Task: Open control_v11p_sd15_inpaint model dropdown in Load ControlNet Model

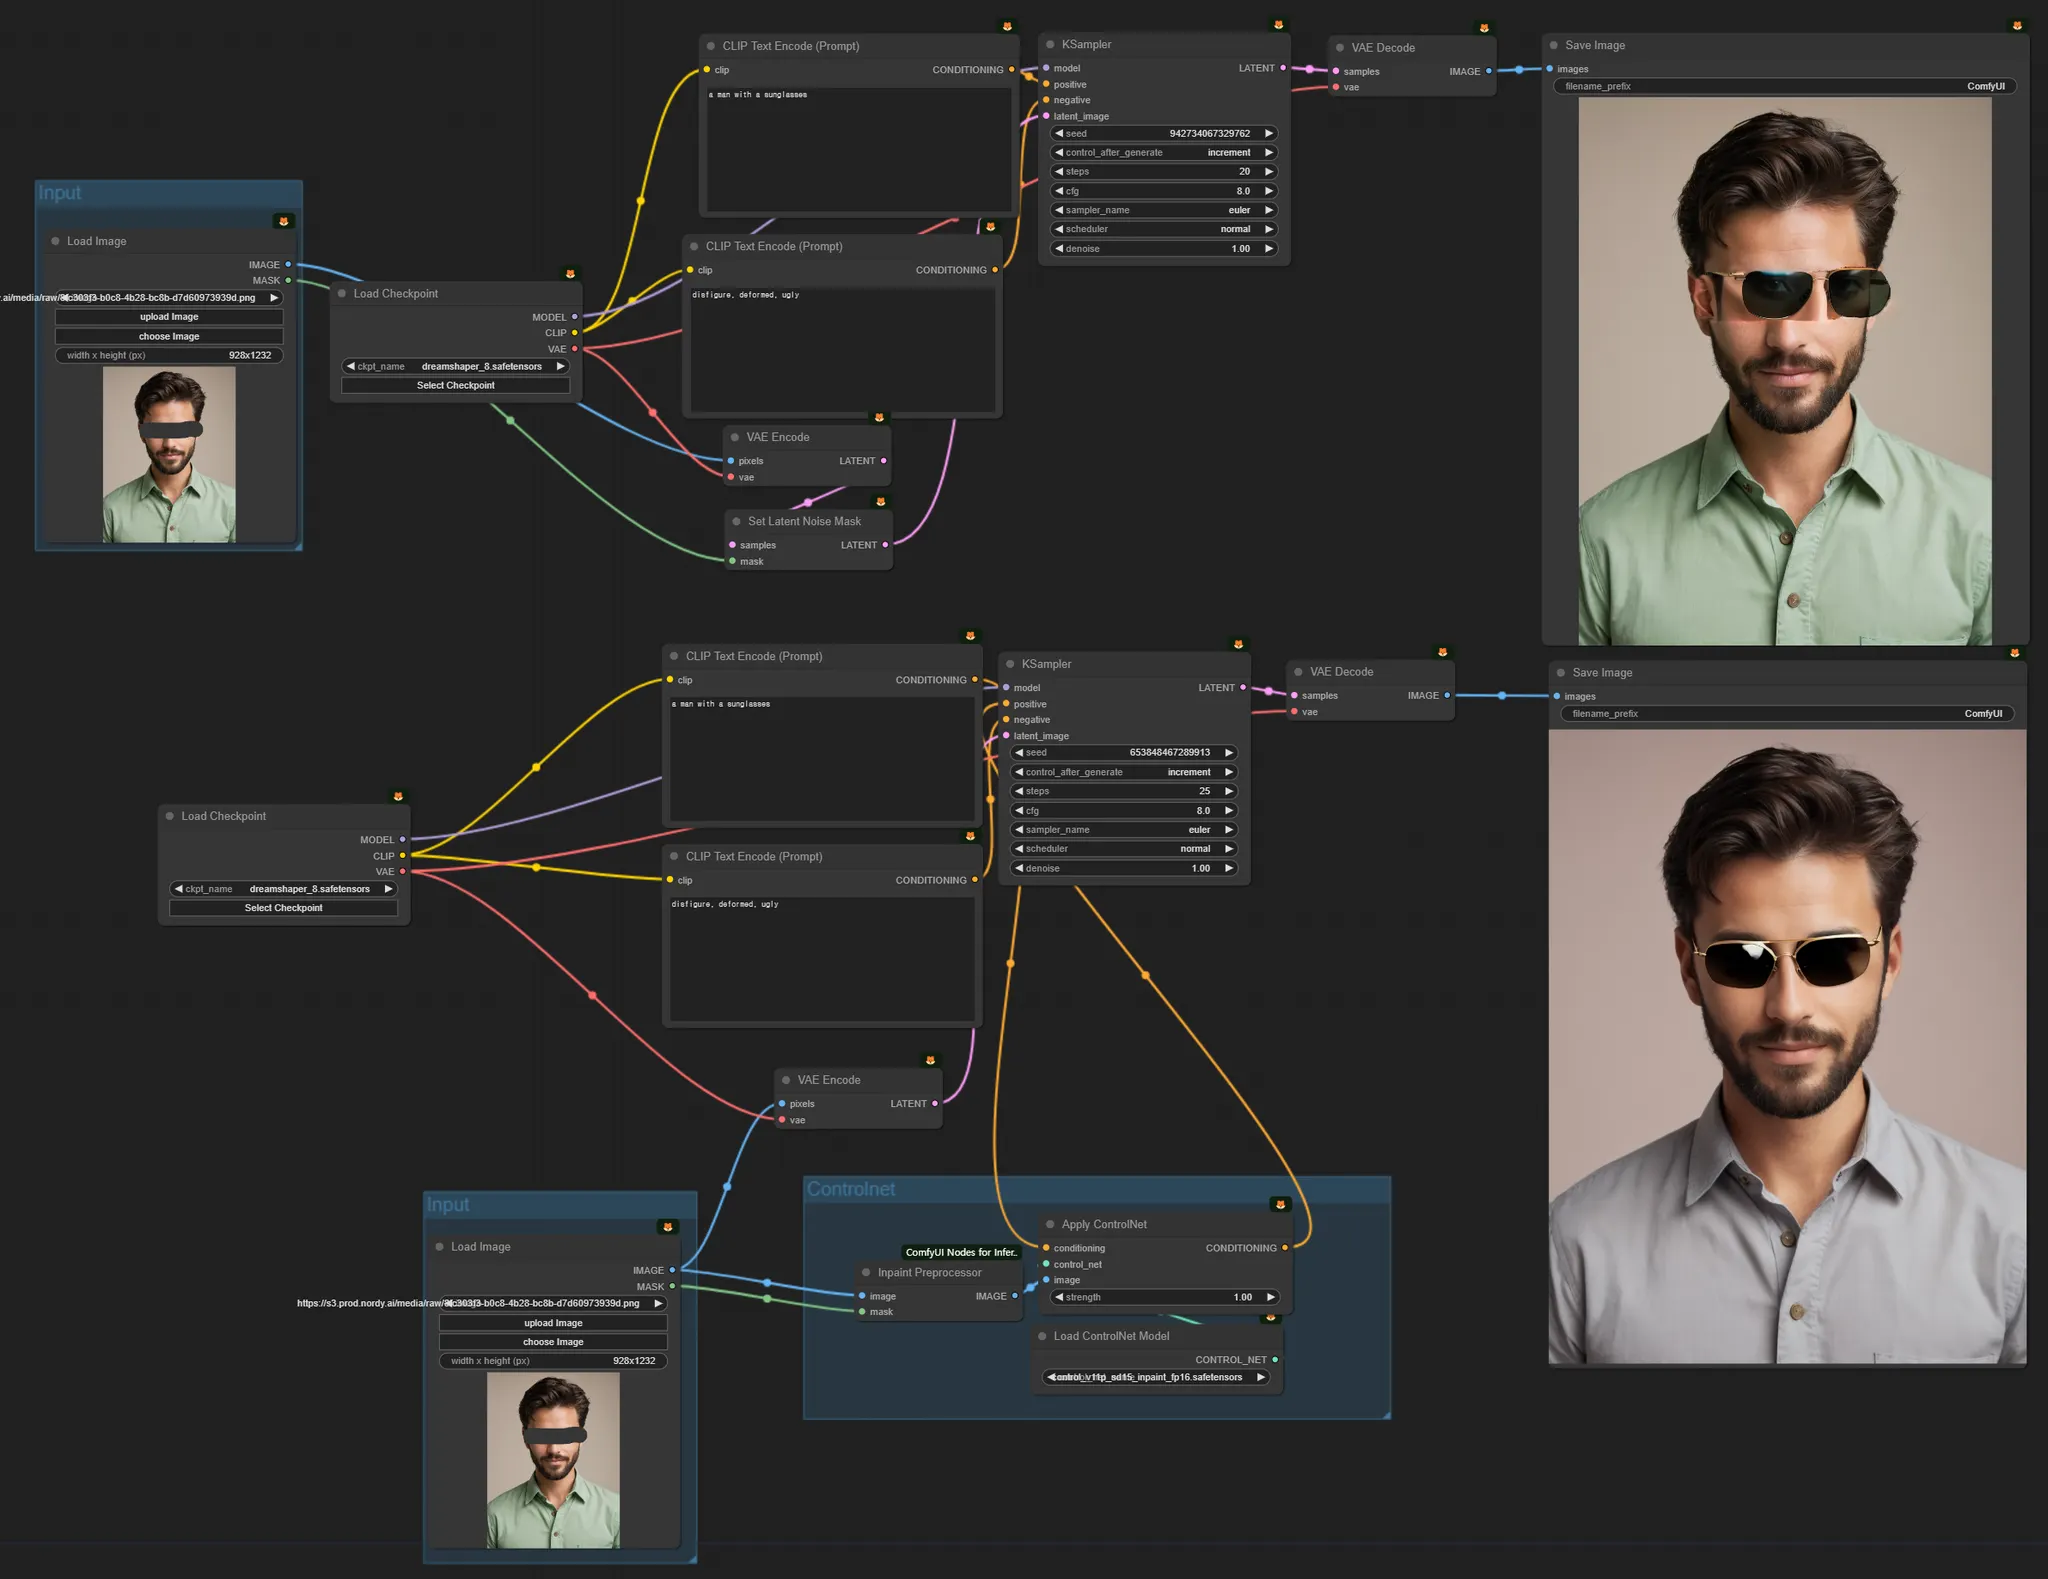Action: [1156, 1378]
